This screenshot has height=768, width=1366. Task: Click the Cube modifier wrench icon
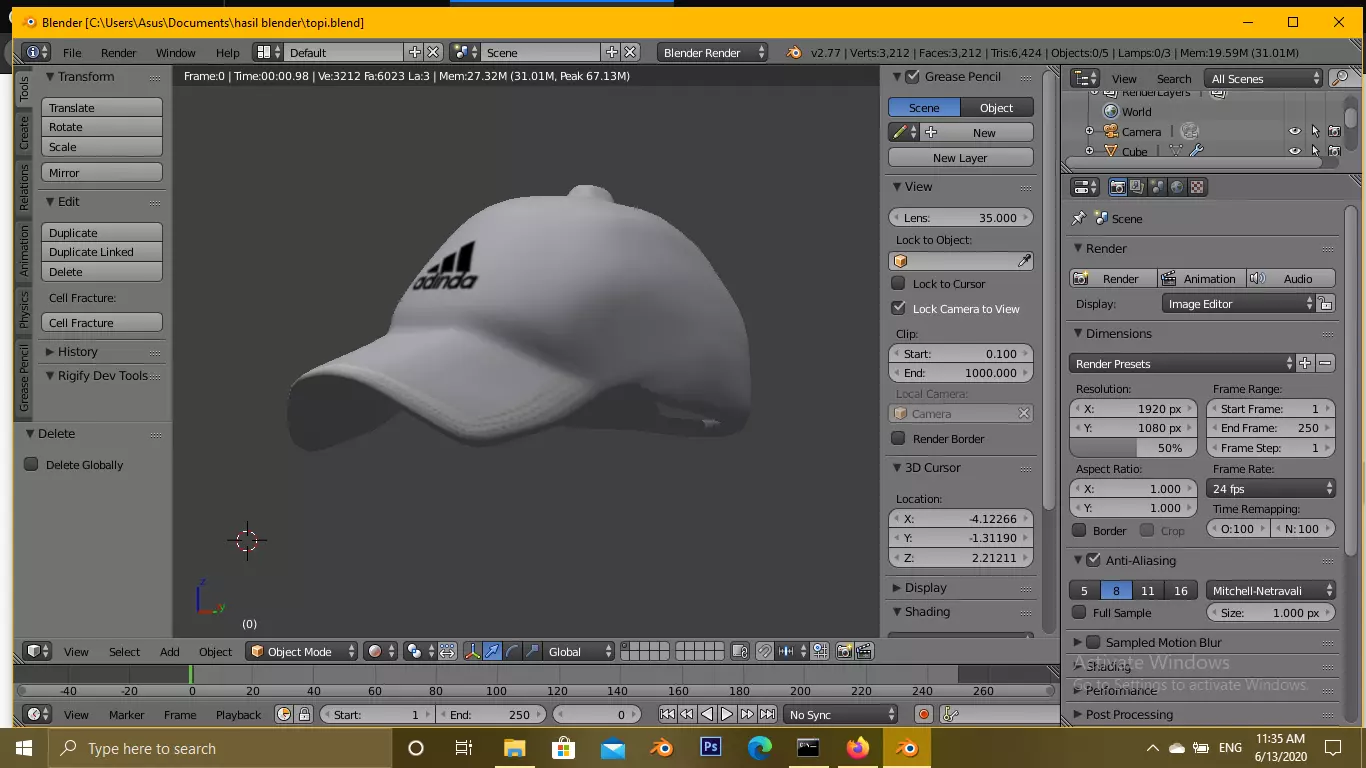click(1196, 151)
